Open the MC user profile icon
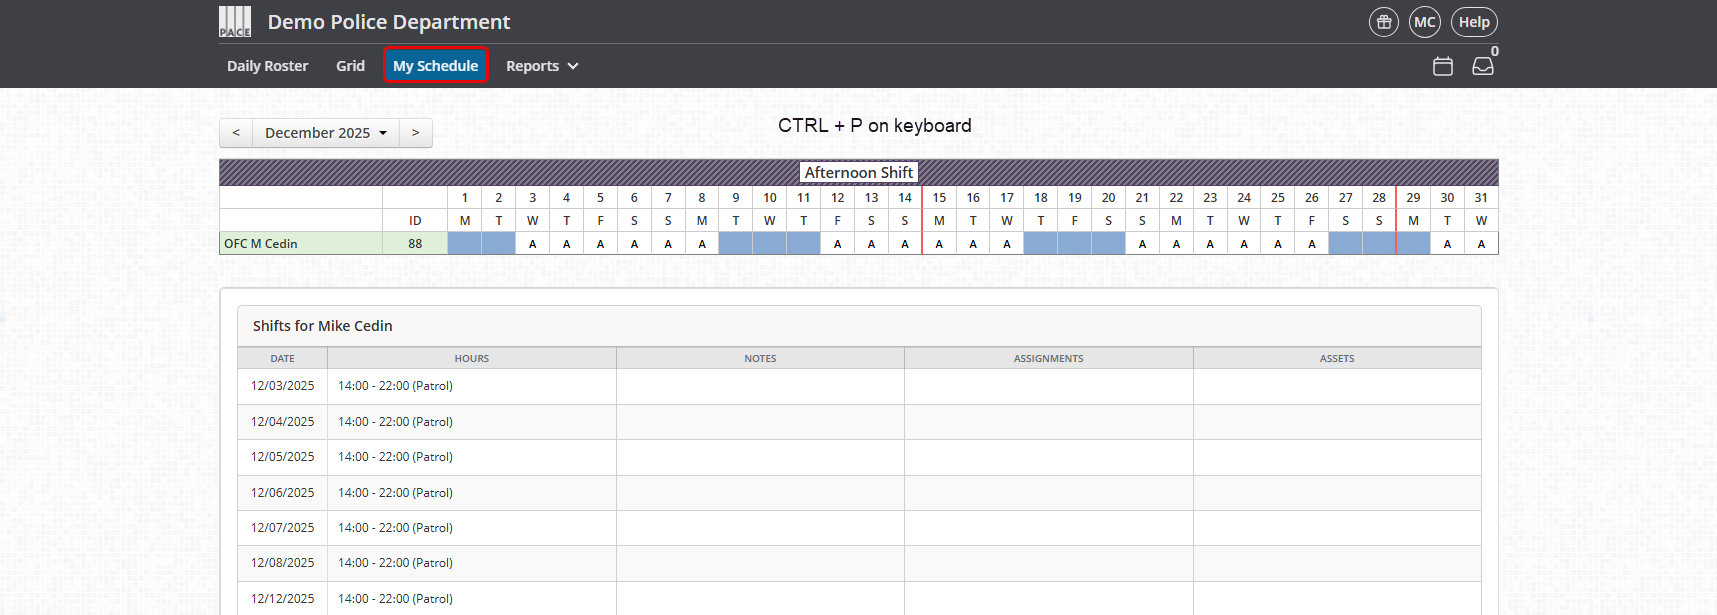This screenshot has width=1717, height=615. click(x=1425, y=22)
